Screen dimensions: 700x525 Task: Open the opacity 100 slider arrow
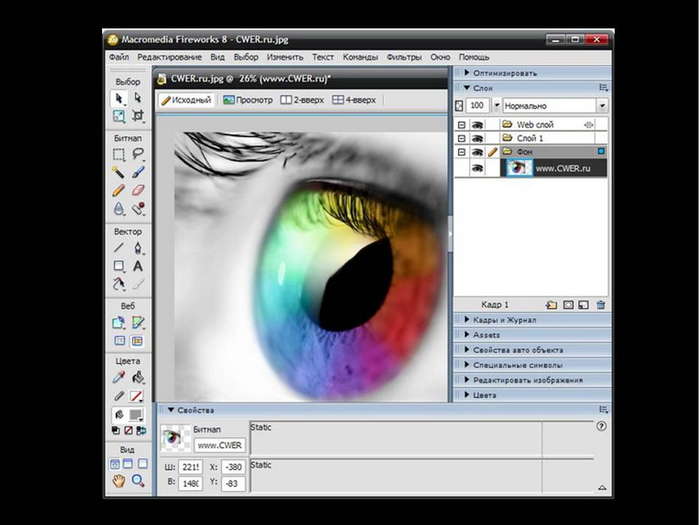[x=496, y=106]
